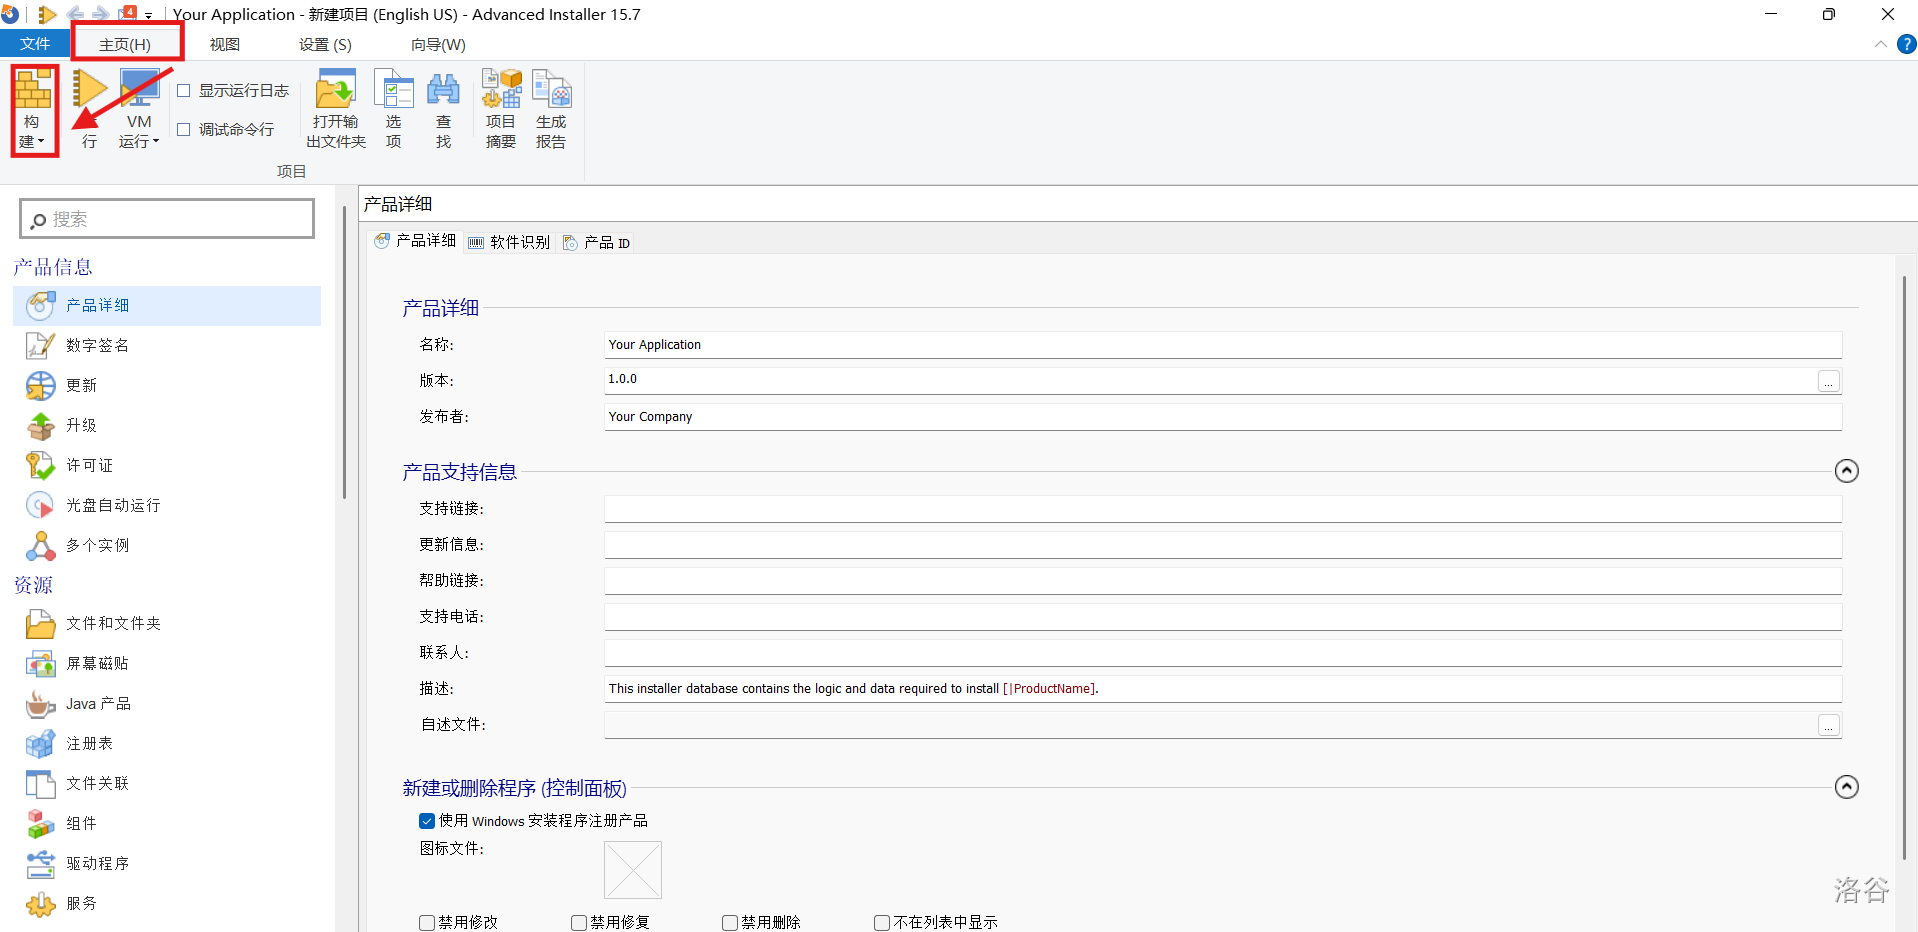Viewport: 1918px width, 932px height.
Task: Open the help question mark icon
Action: tap(1906, 44)
